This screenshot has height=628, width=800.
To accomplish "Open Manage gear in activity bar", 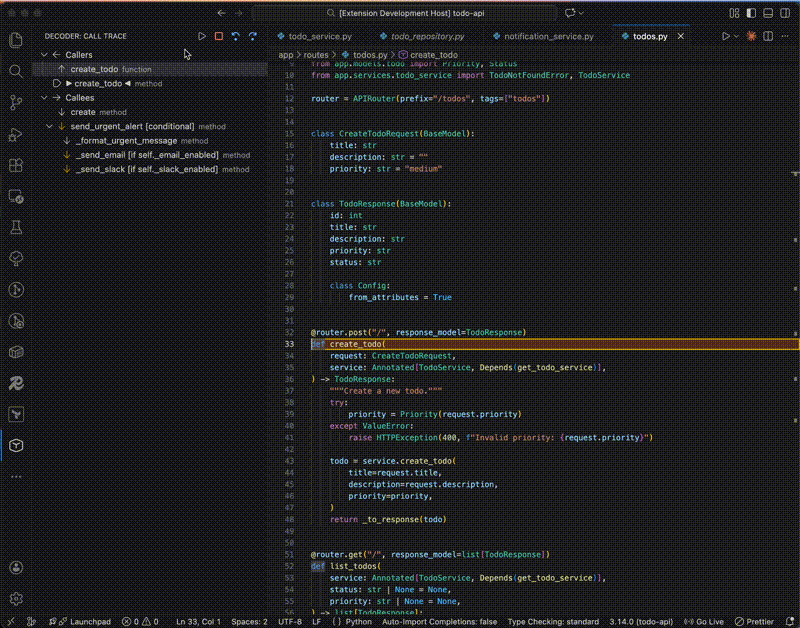I will pyautogui.click(x=16, y=598).
